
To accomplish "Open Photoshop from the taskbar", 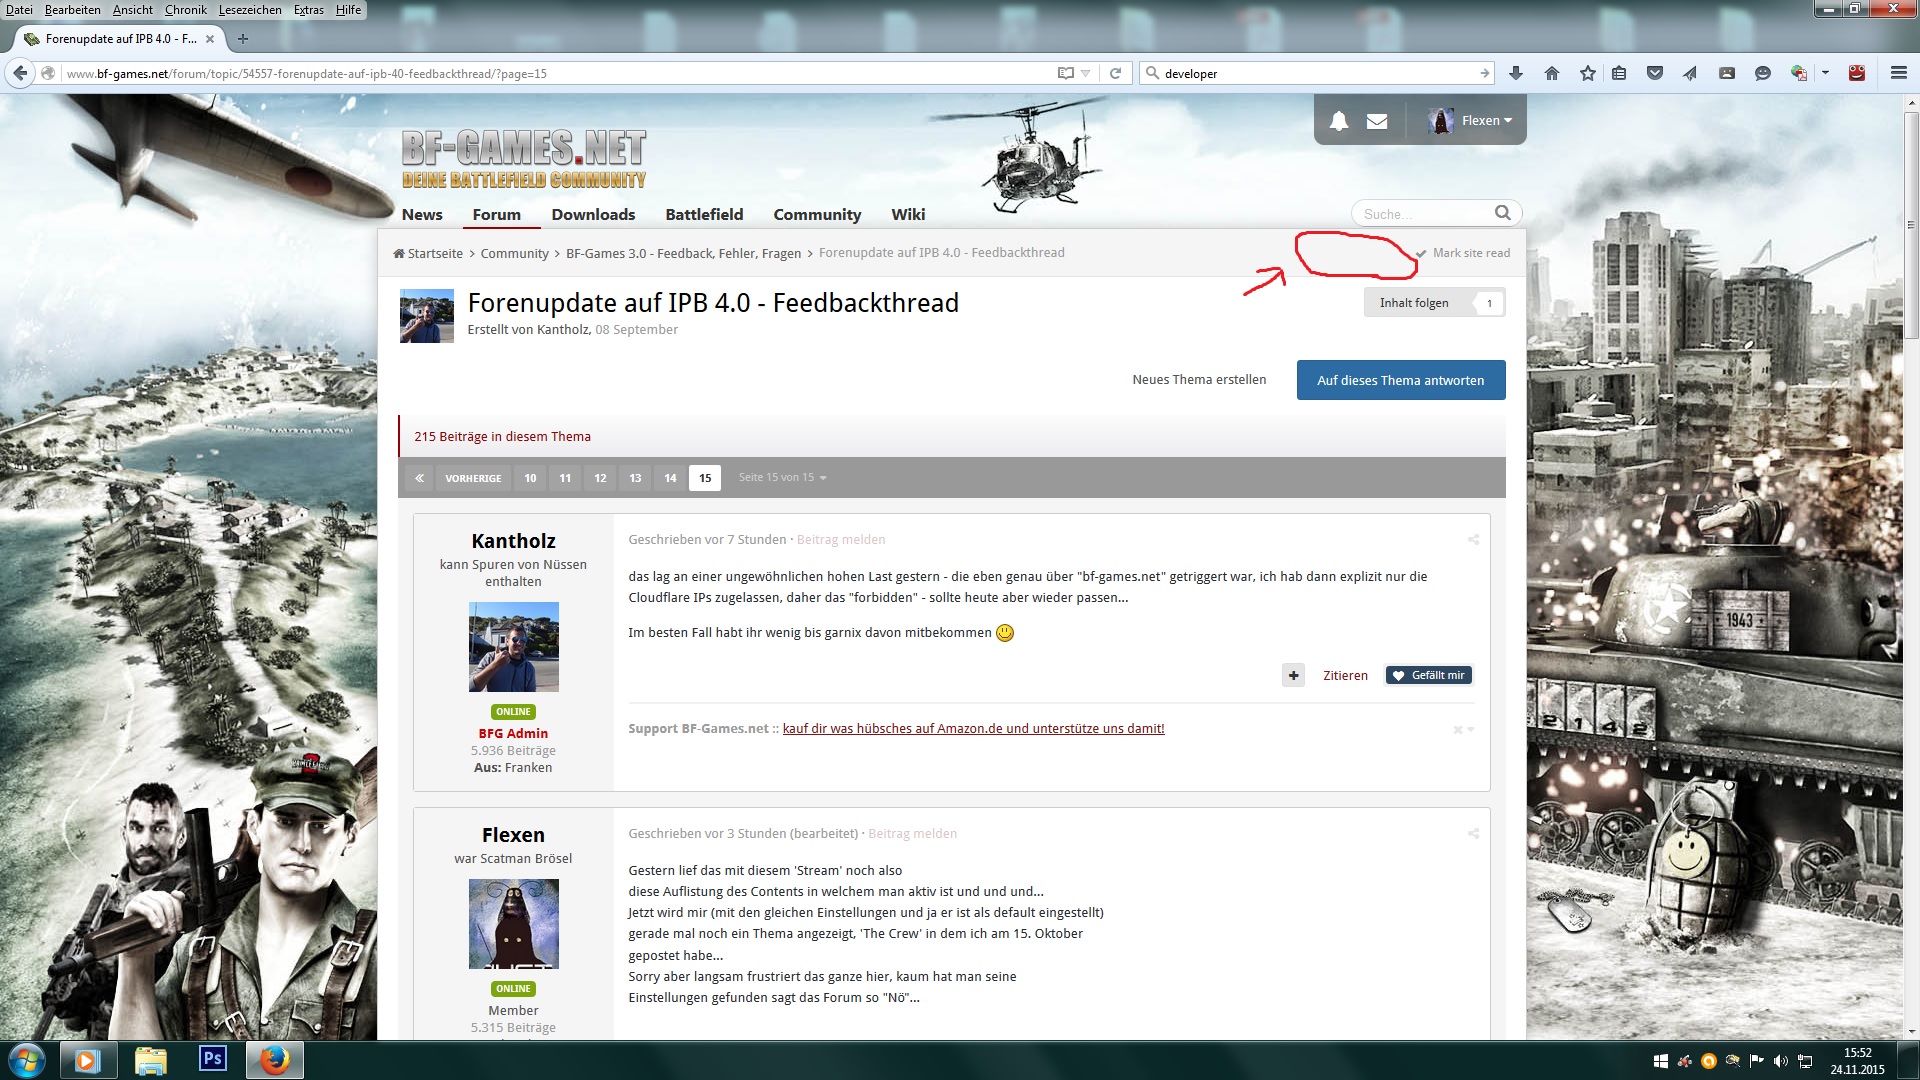I will pyautogui.click(x=213, y=1059).
